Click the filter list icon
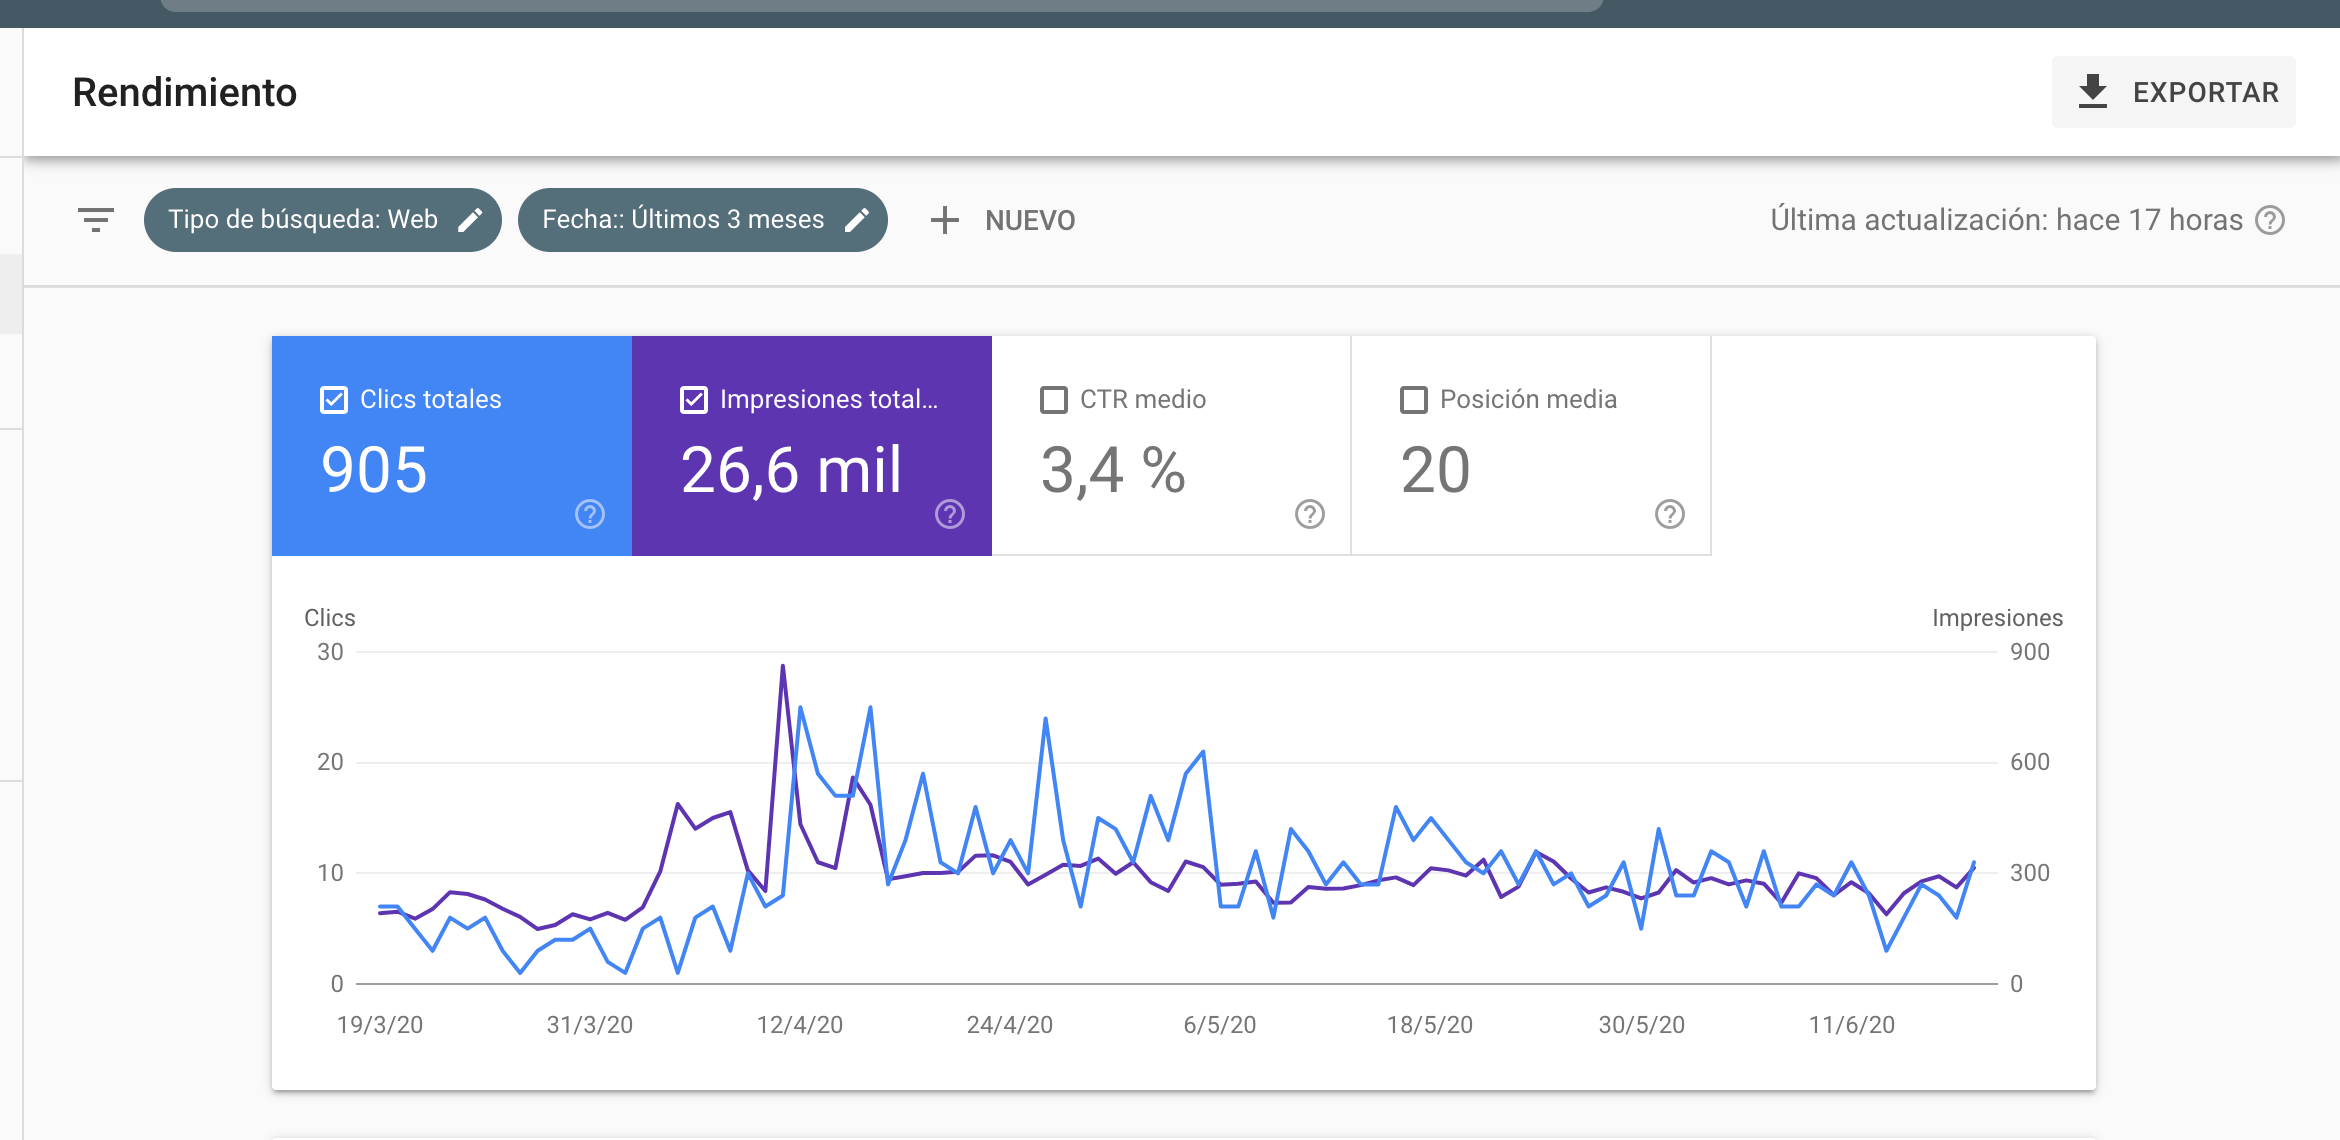2340x1140 pixels. point(96,220)
